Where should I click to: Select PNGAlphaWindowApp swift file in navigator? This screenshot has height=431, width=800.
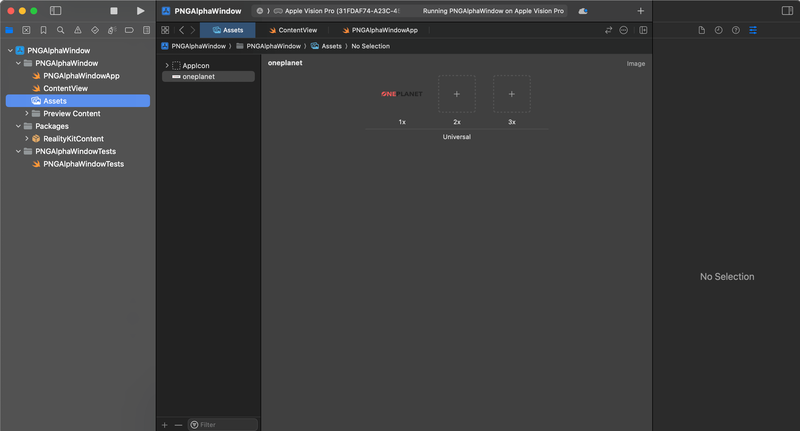point(78,75)
